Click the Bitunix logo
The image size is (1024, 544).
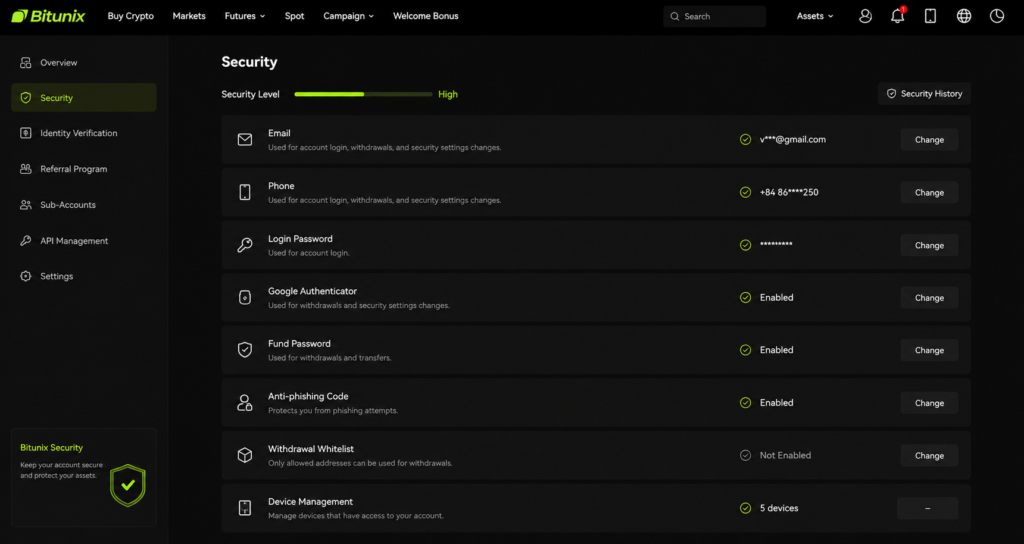point(48,16)
